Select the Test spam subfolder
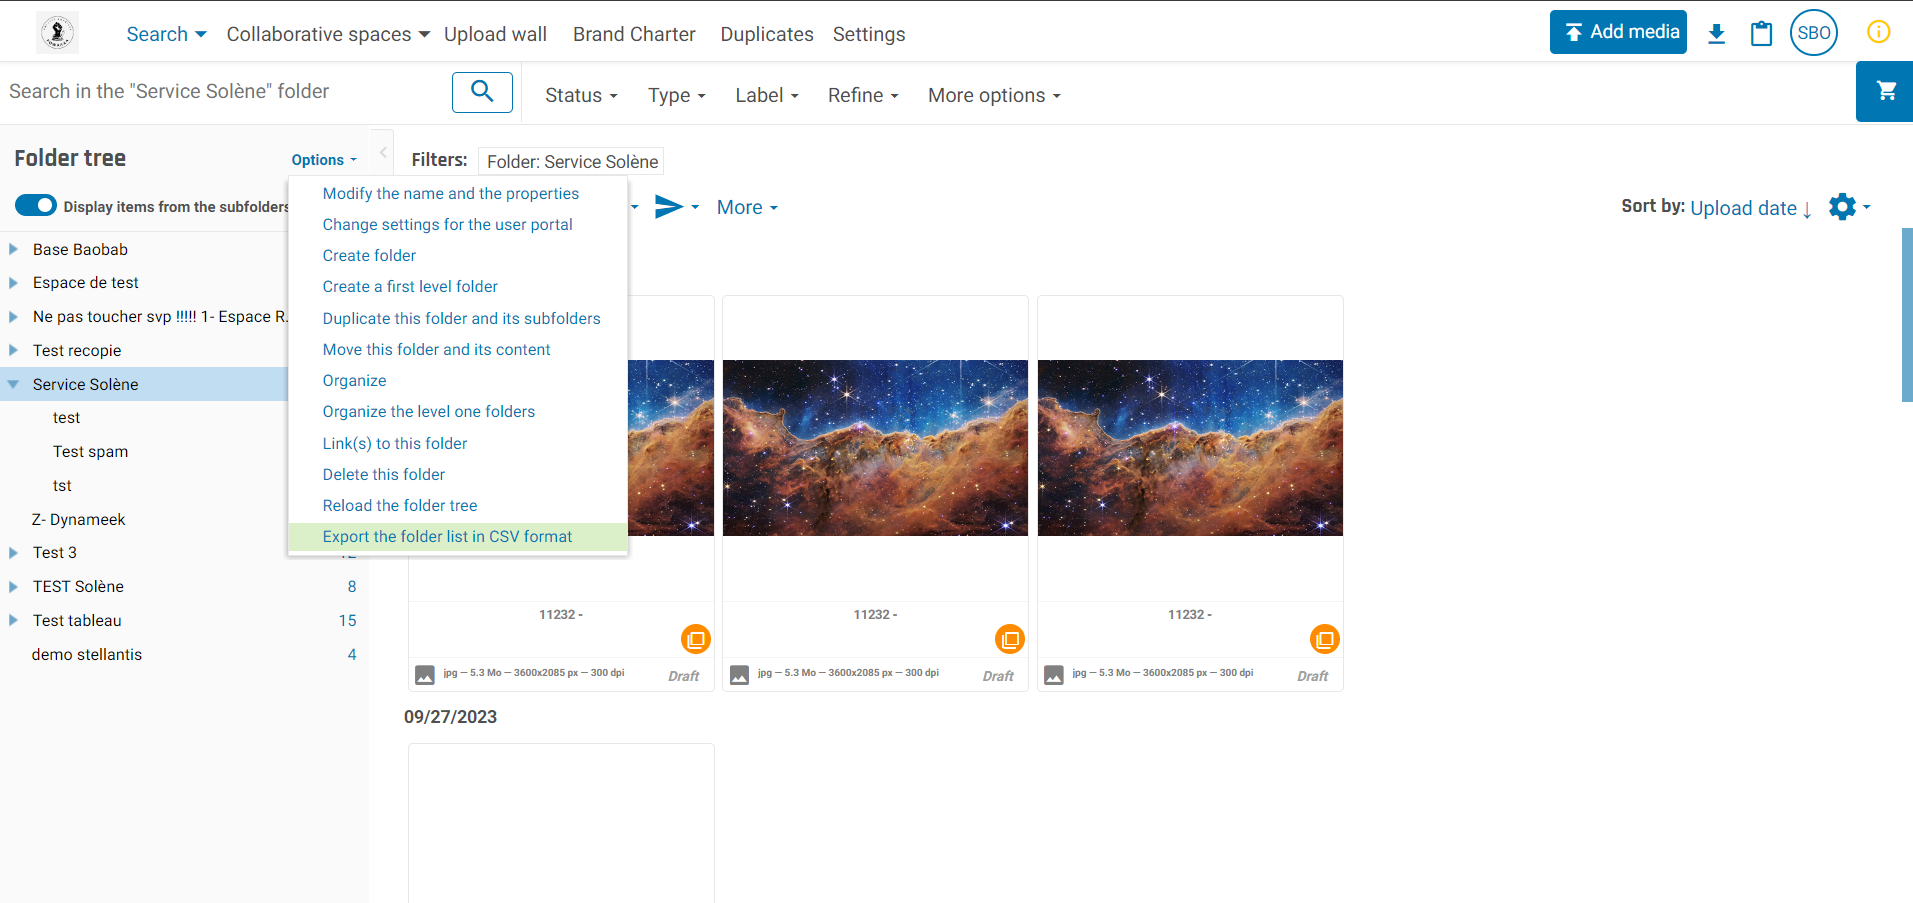Screen dimensions: 1913x903 coord(90,451)
